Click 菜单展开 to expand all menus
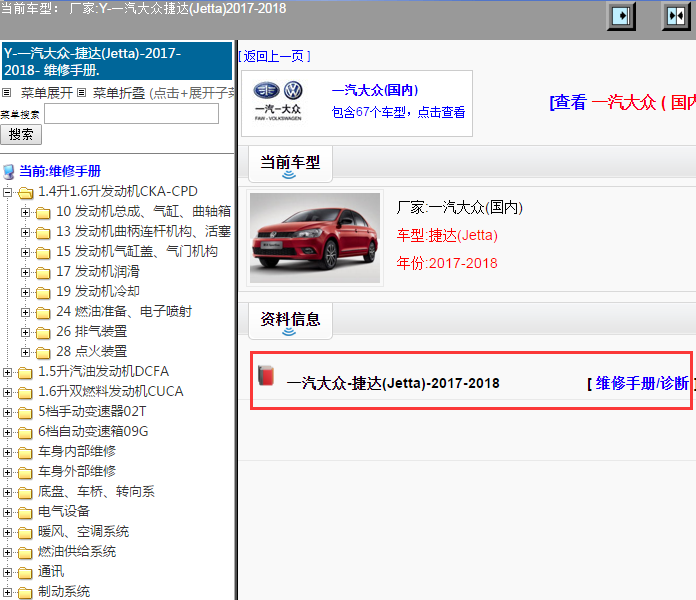 click(x=47, y=93)
